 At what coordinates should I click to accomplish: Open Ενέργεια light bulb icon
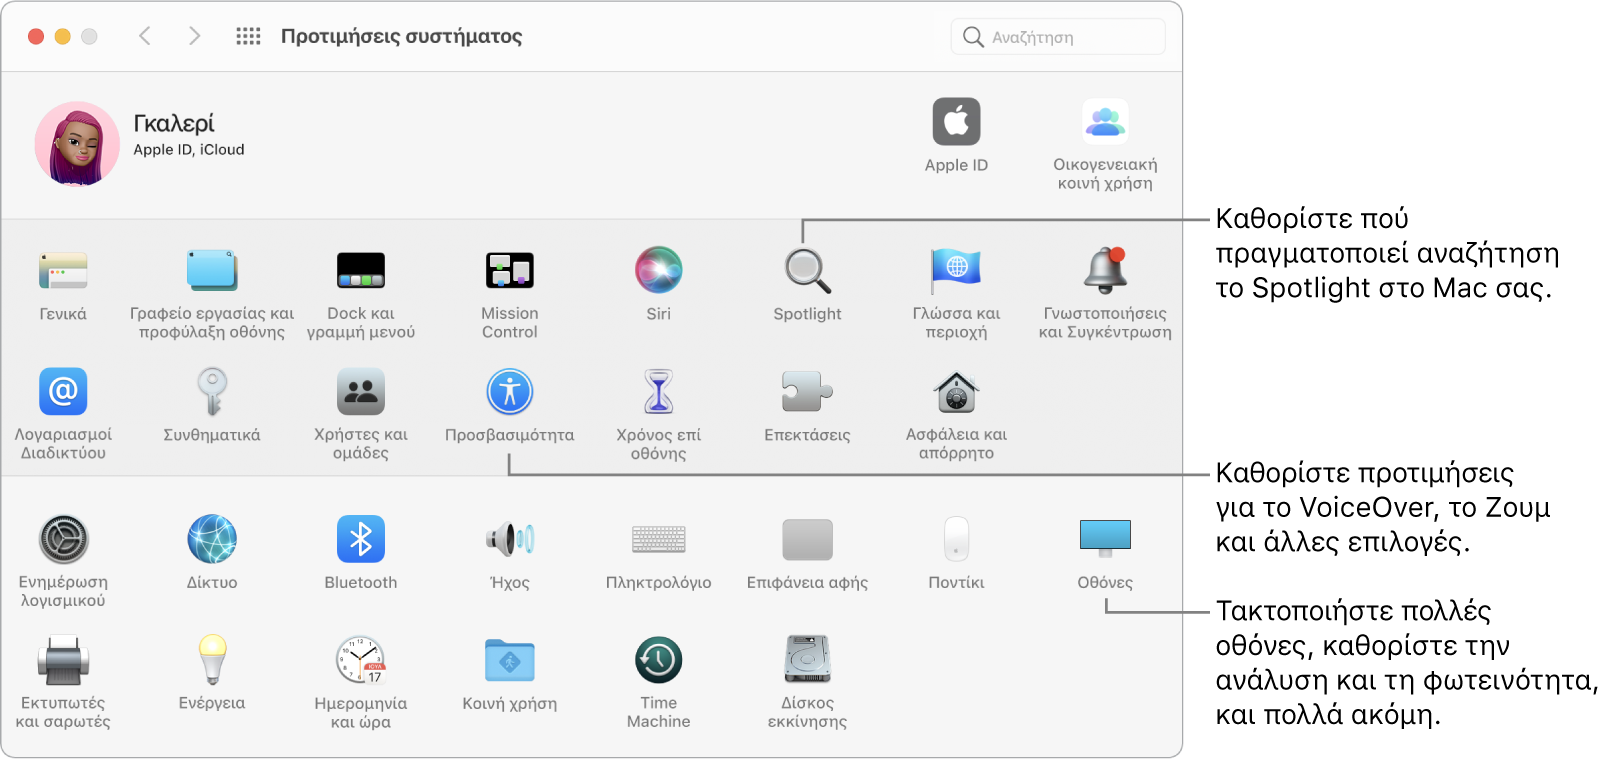pyautogui.click(x=212, y=661)
